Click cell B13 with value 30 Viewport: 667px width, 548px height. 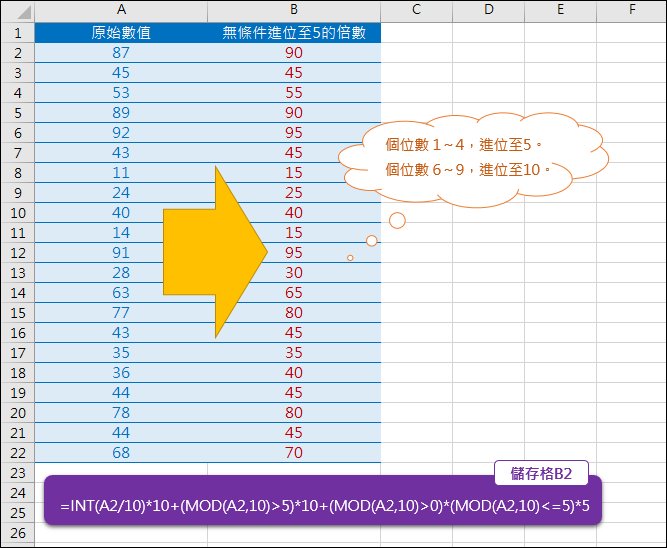click(294, 273)
